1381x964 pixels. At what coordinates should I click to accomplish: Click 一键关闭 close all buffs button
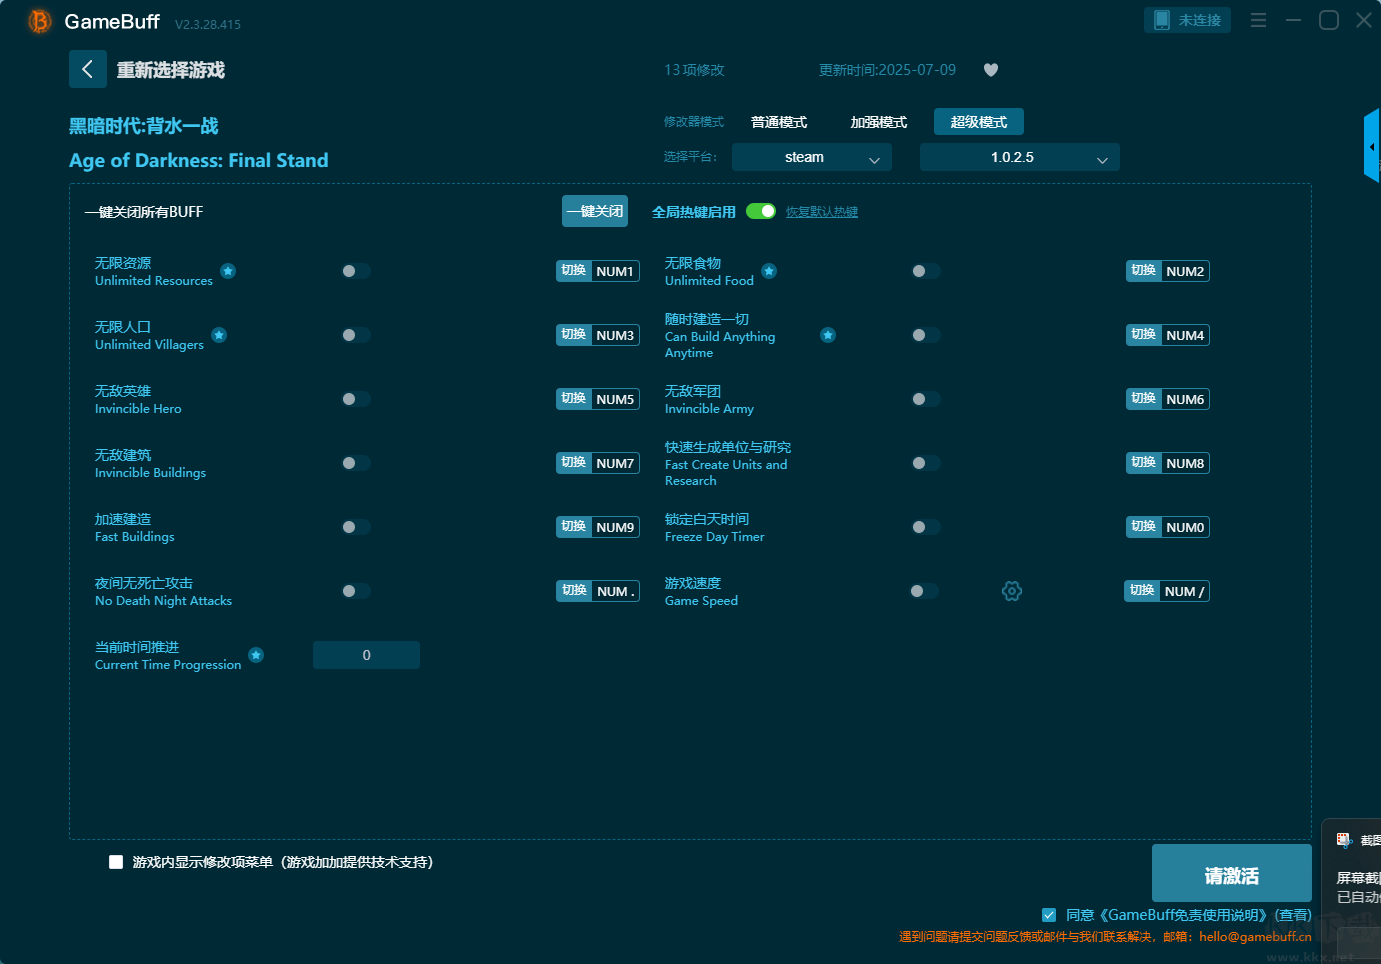click(595, 211)
